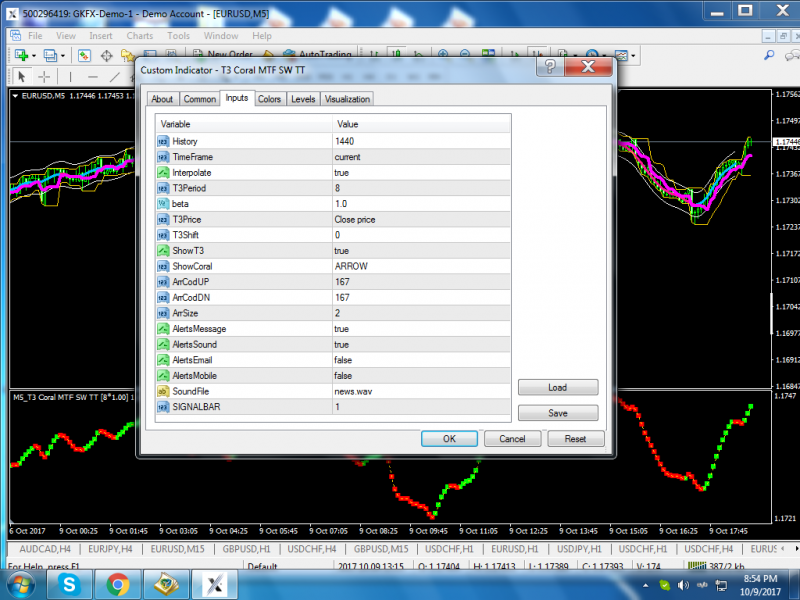Image resolution: width=800 pixels, height=600 pixels.
Task: Select the Trendline drawing tool
Action: tap(115, 77)
